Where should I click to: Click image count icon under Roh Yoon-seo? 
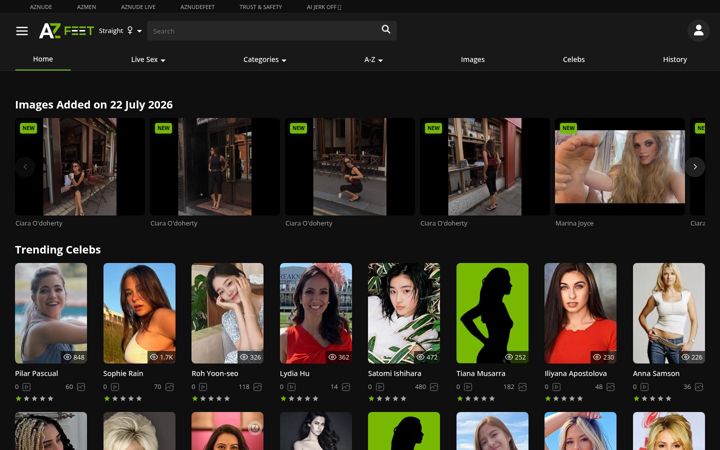point(258,387)
